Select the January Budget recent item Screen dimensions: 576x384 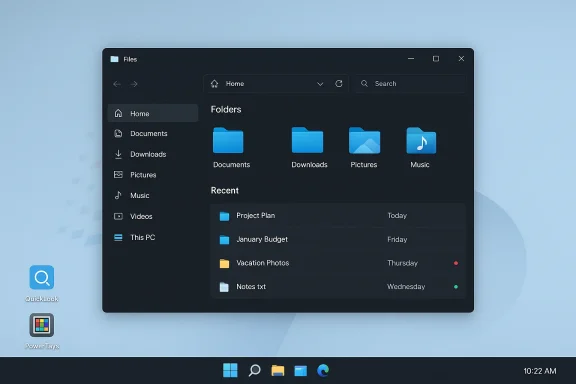(338, 239)
